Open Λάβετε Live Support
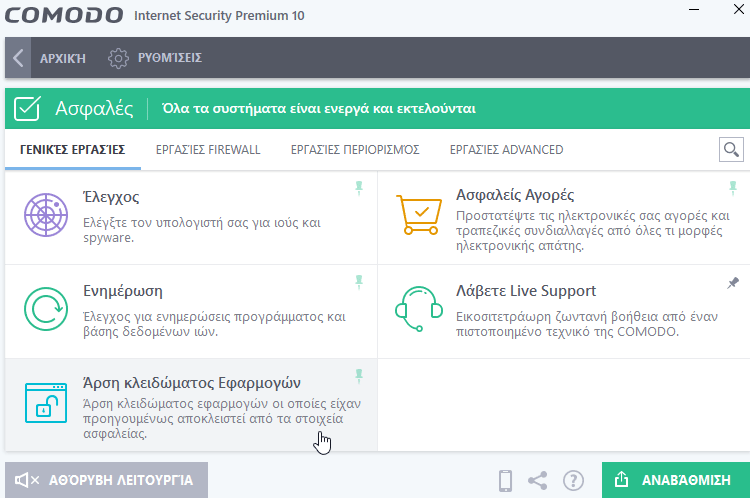This screenshot has width=750, height=498. (x=564, y=311)
